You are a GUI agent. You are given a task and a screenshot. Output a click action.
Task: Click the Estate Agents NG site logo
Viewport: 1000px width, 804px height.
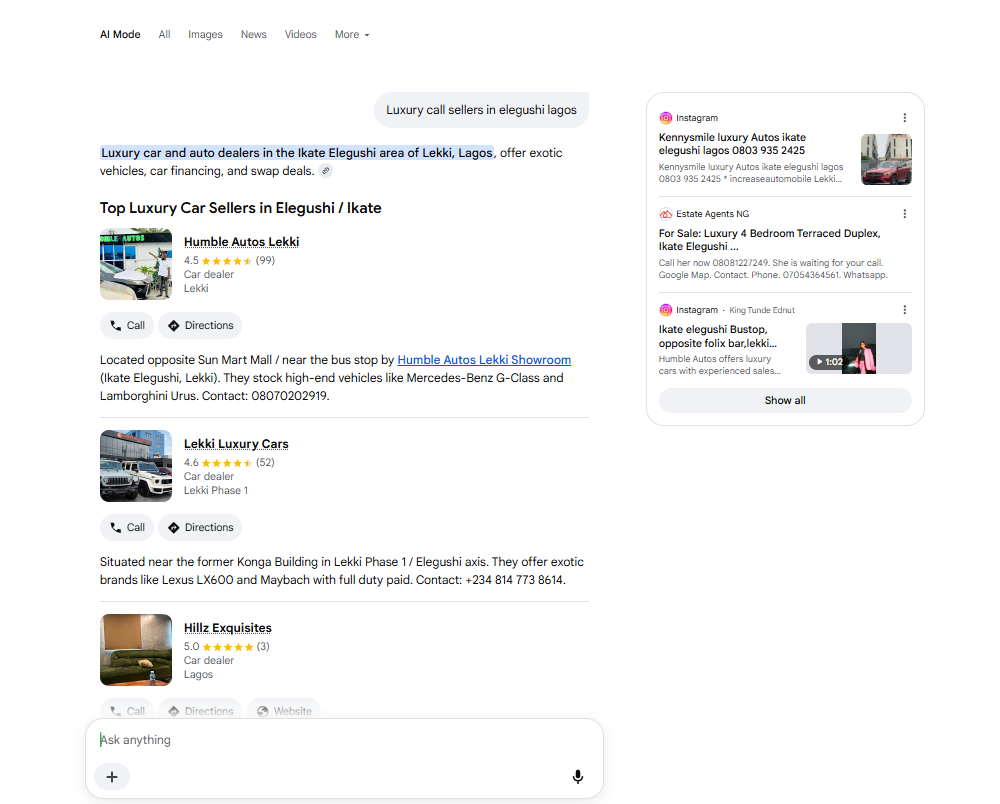point(665,214)
